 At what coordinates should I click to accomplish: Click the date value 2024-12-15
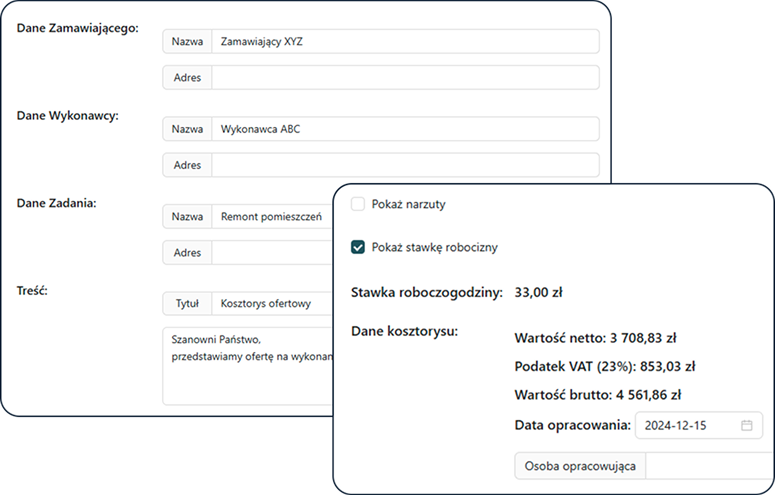point(678,425)
